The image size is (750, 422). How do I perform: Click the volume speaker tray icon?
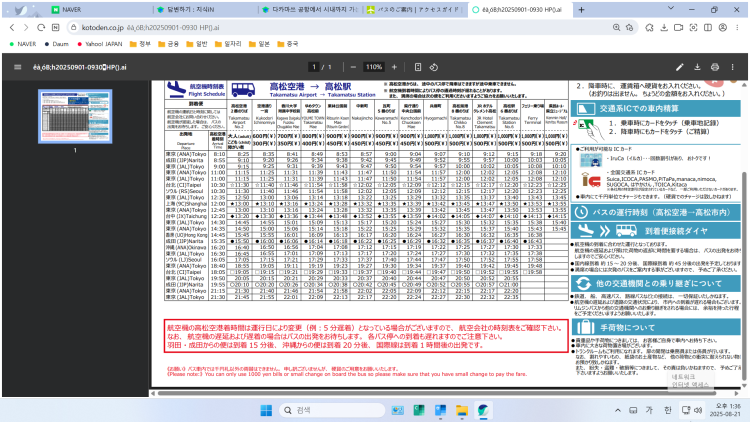coord(698,410)
